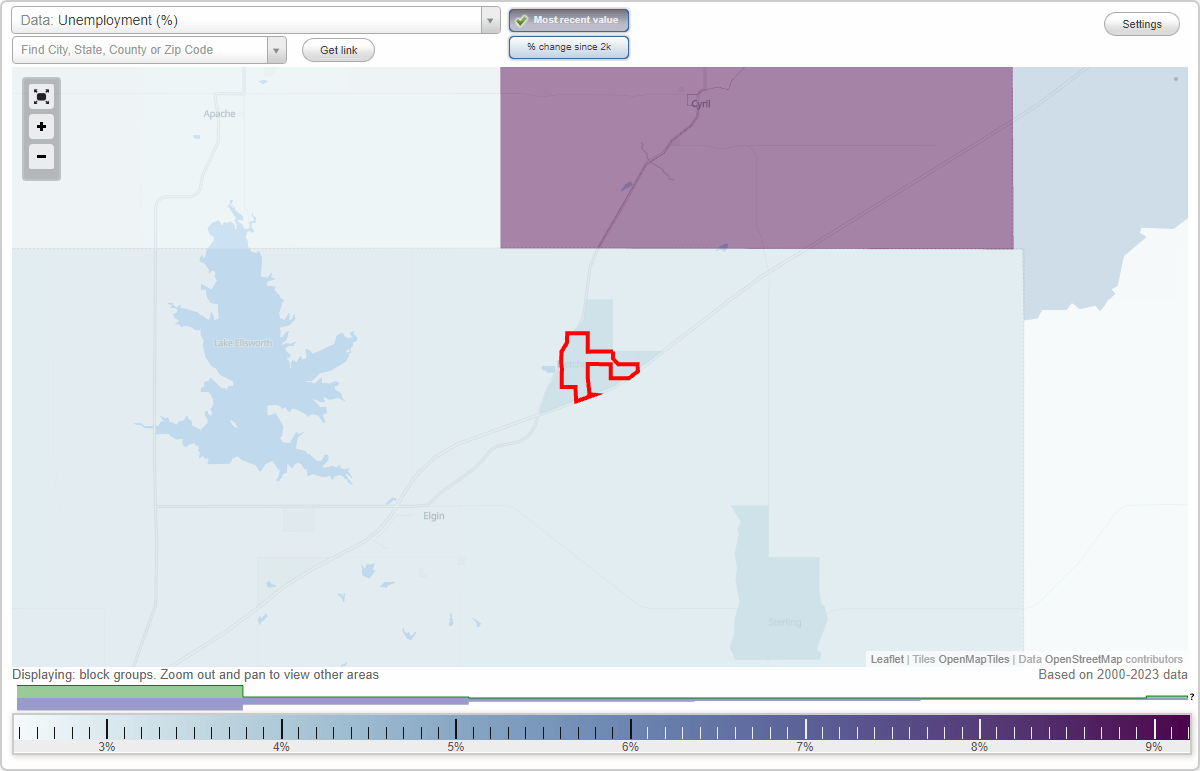Click the green checkmark on Most recent value
Screen dimensions: 1200x771
coord(521,19)
